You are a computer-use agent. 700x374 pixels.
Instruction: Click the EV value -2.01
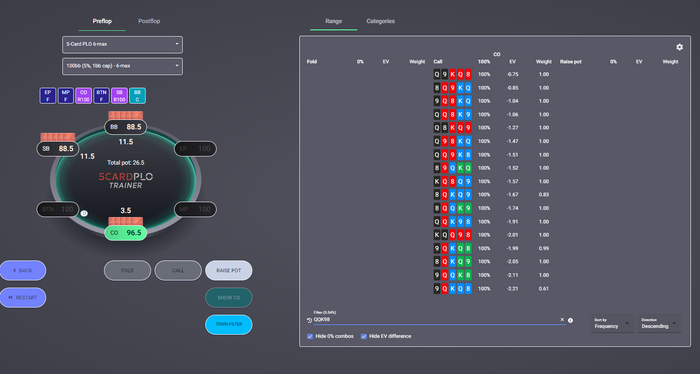pos(512,235)
